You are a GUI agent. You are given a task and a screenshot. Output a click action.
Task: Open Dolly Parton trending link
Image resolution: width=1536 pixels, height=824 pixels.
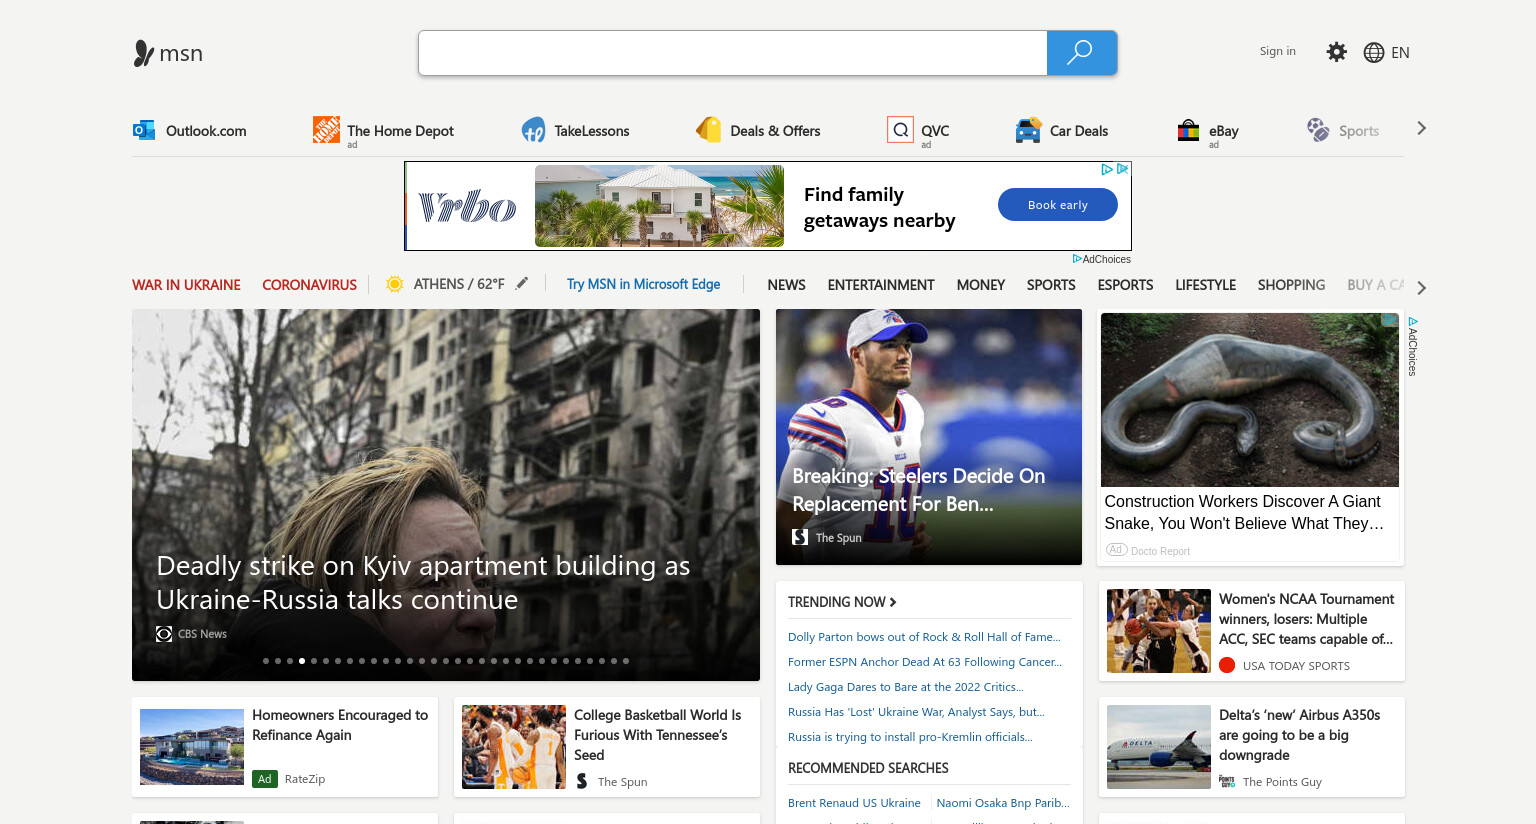pos(924,637)
